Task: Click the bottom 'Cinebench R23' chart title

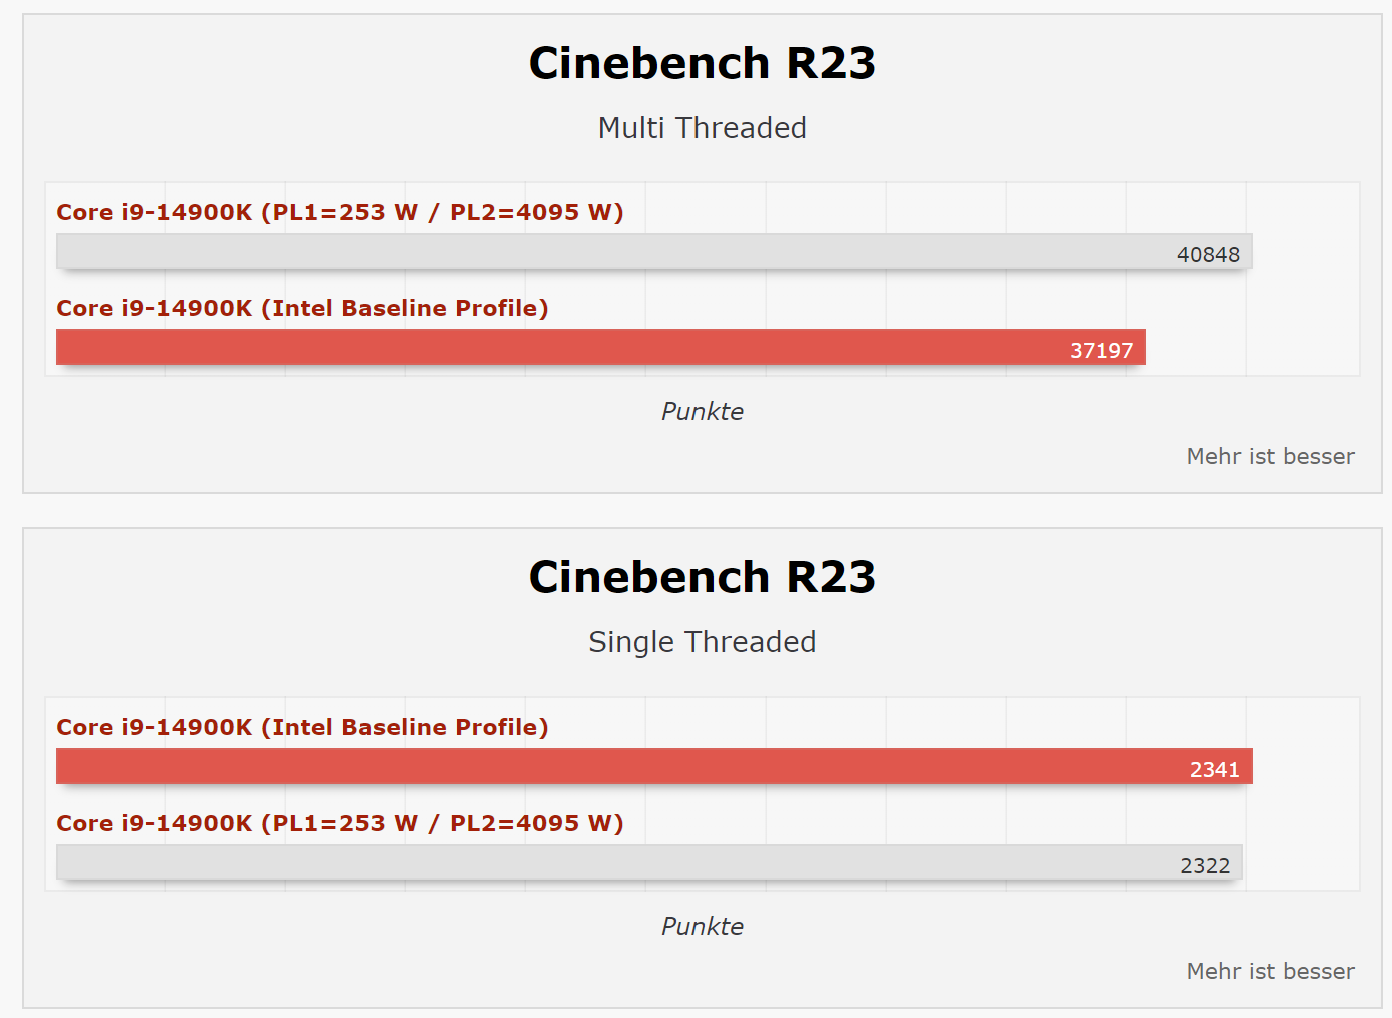Action: (x=702, y=577)
